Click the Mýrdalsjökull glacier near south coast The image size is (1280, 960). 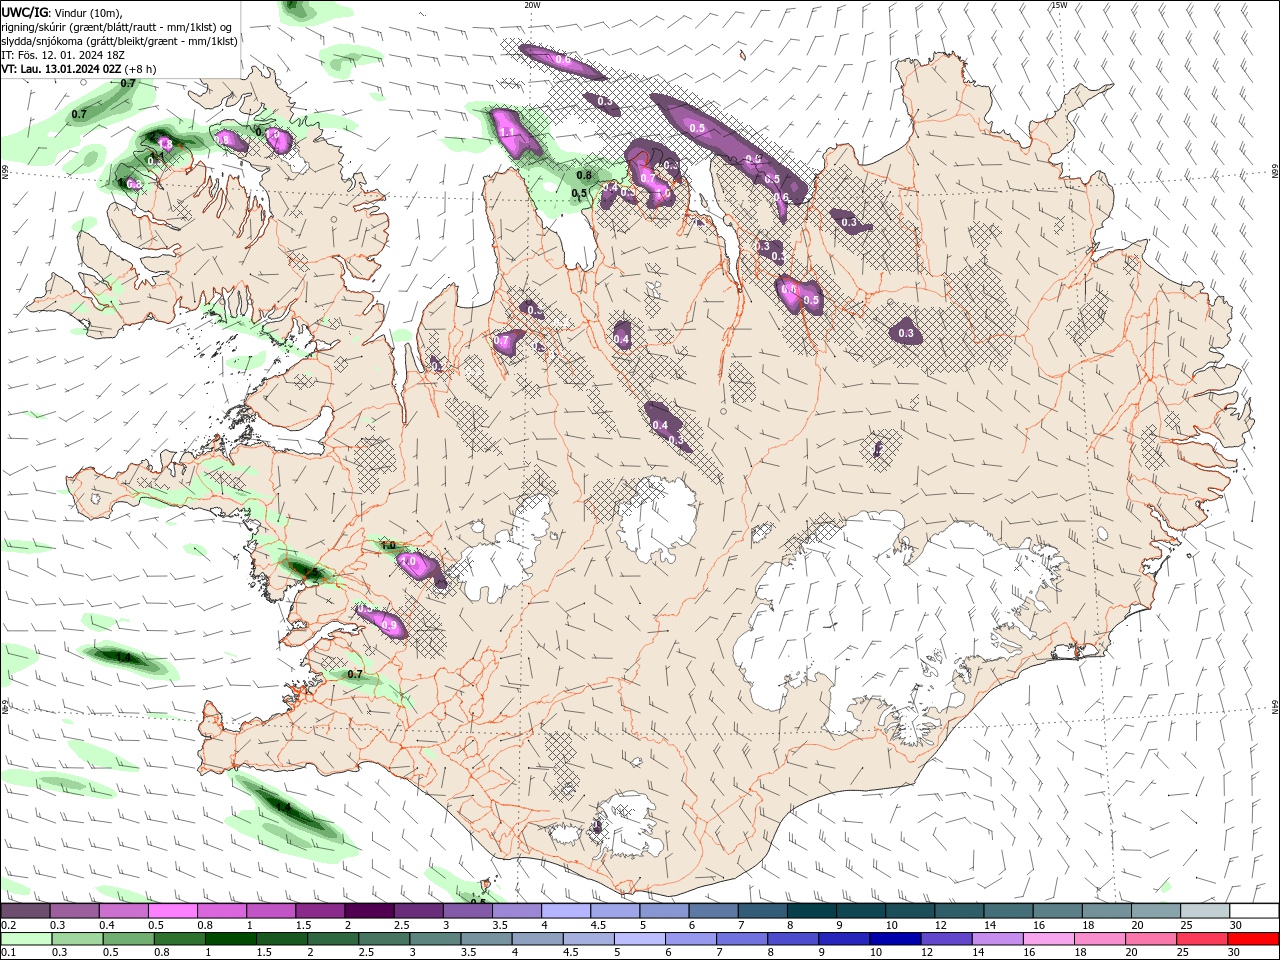628,825
